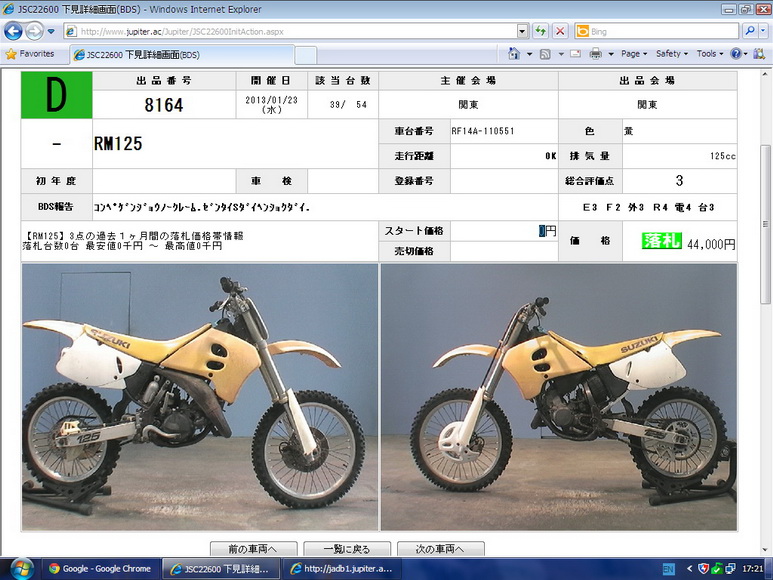Expand the Print options dropdown arrow
The width and height of the screenshot is (773, 580).
pos(611,54)
